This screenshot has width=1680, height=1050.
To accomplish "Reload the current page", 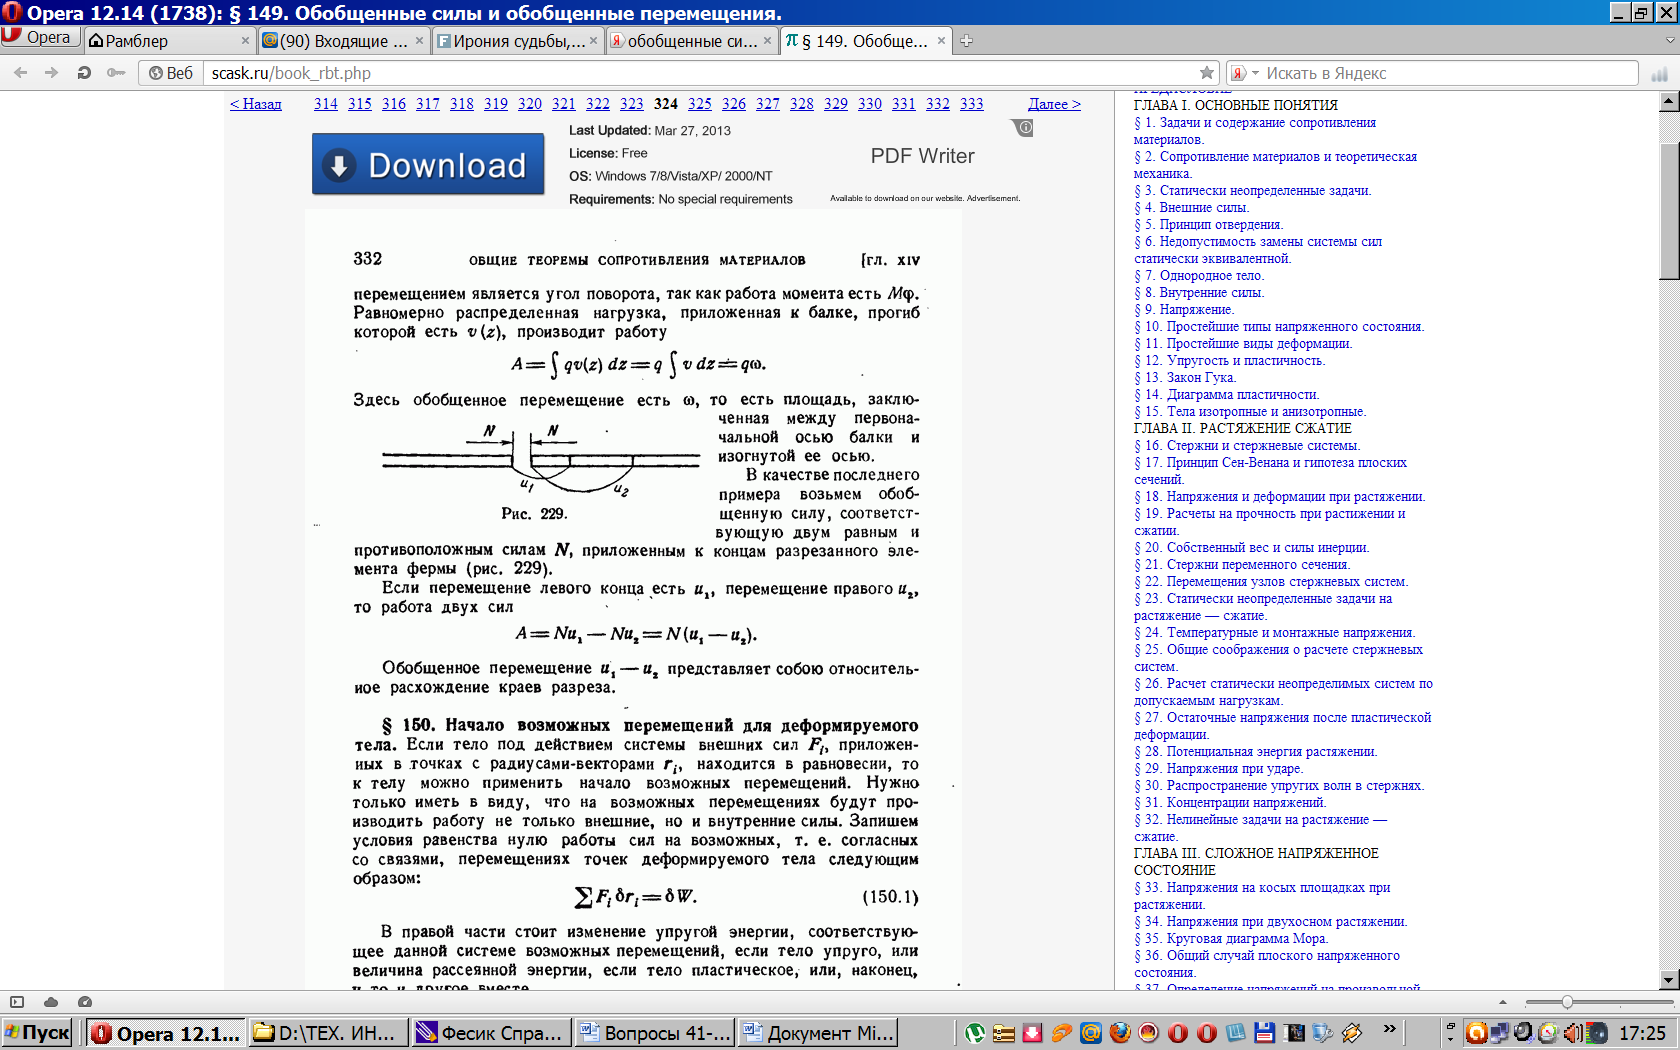I will coord(84,73).
